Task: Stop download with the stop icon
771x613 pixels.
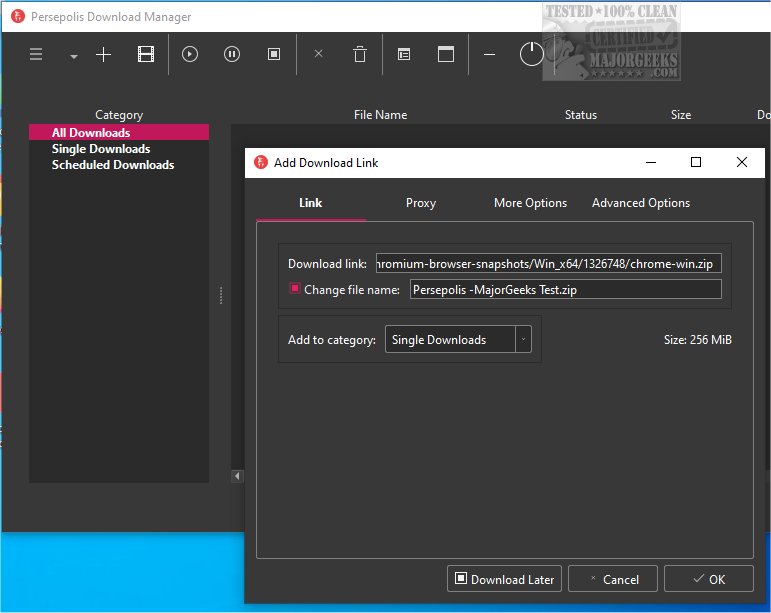Action: pos(274,55)
